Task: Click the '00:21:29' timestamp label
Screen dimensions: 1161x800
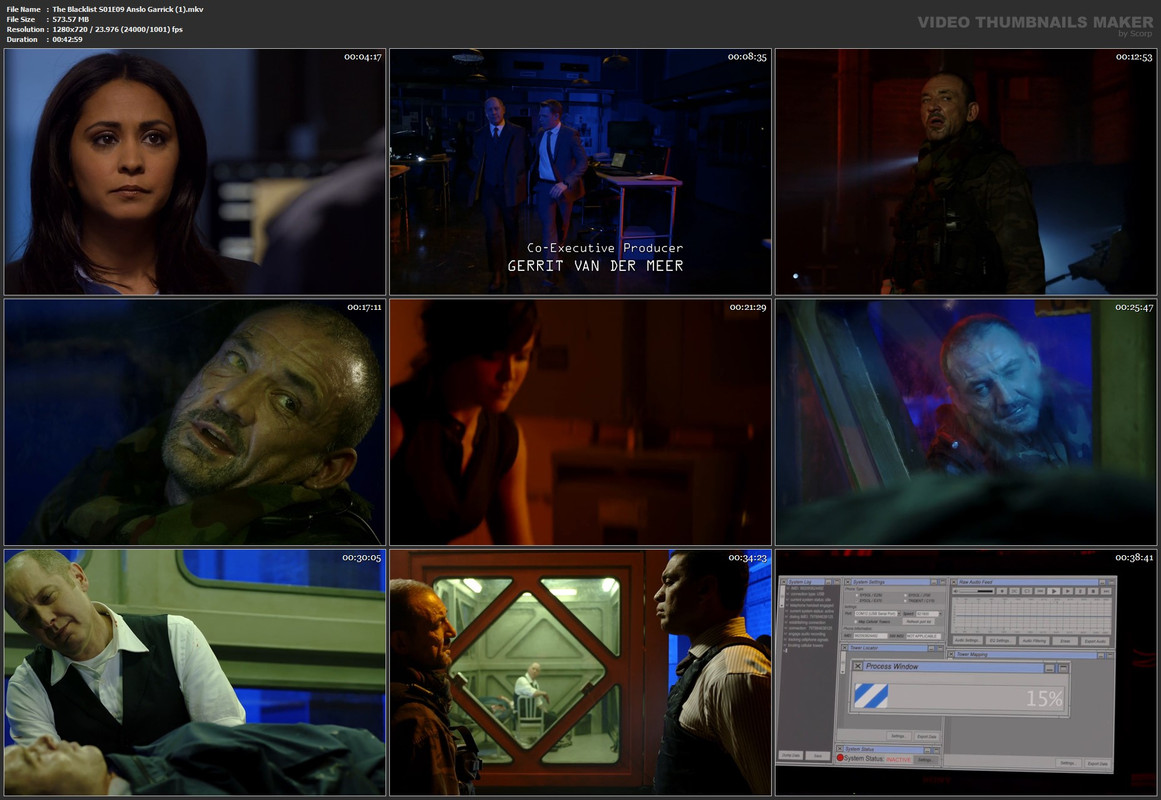Action: 748,307
